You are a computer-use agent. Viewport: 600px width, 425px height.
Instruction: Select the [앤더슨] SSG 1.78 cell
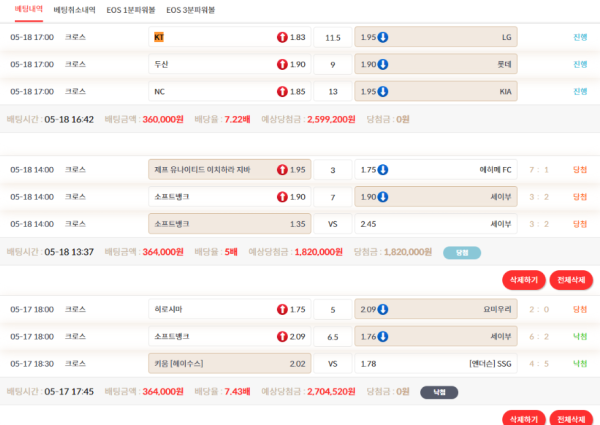[x=436, y=363]
